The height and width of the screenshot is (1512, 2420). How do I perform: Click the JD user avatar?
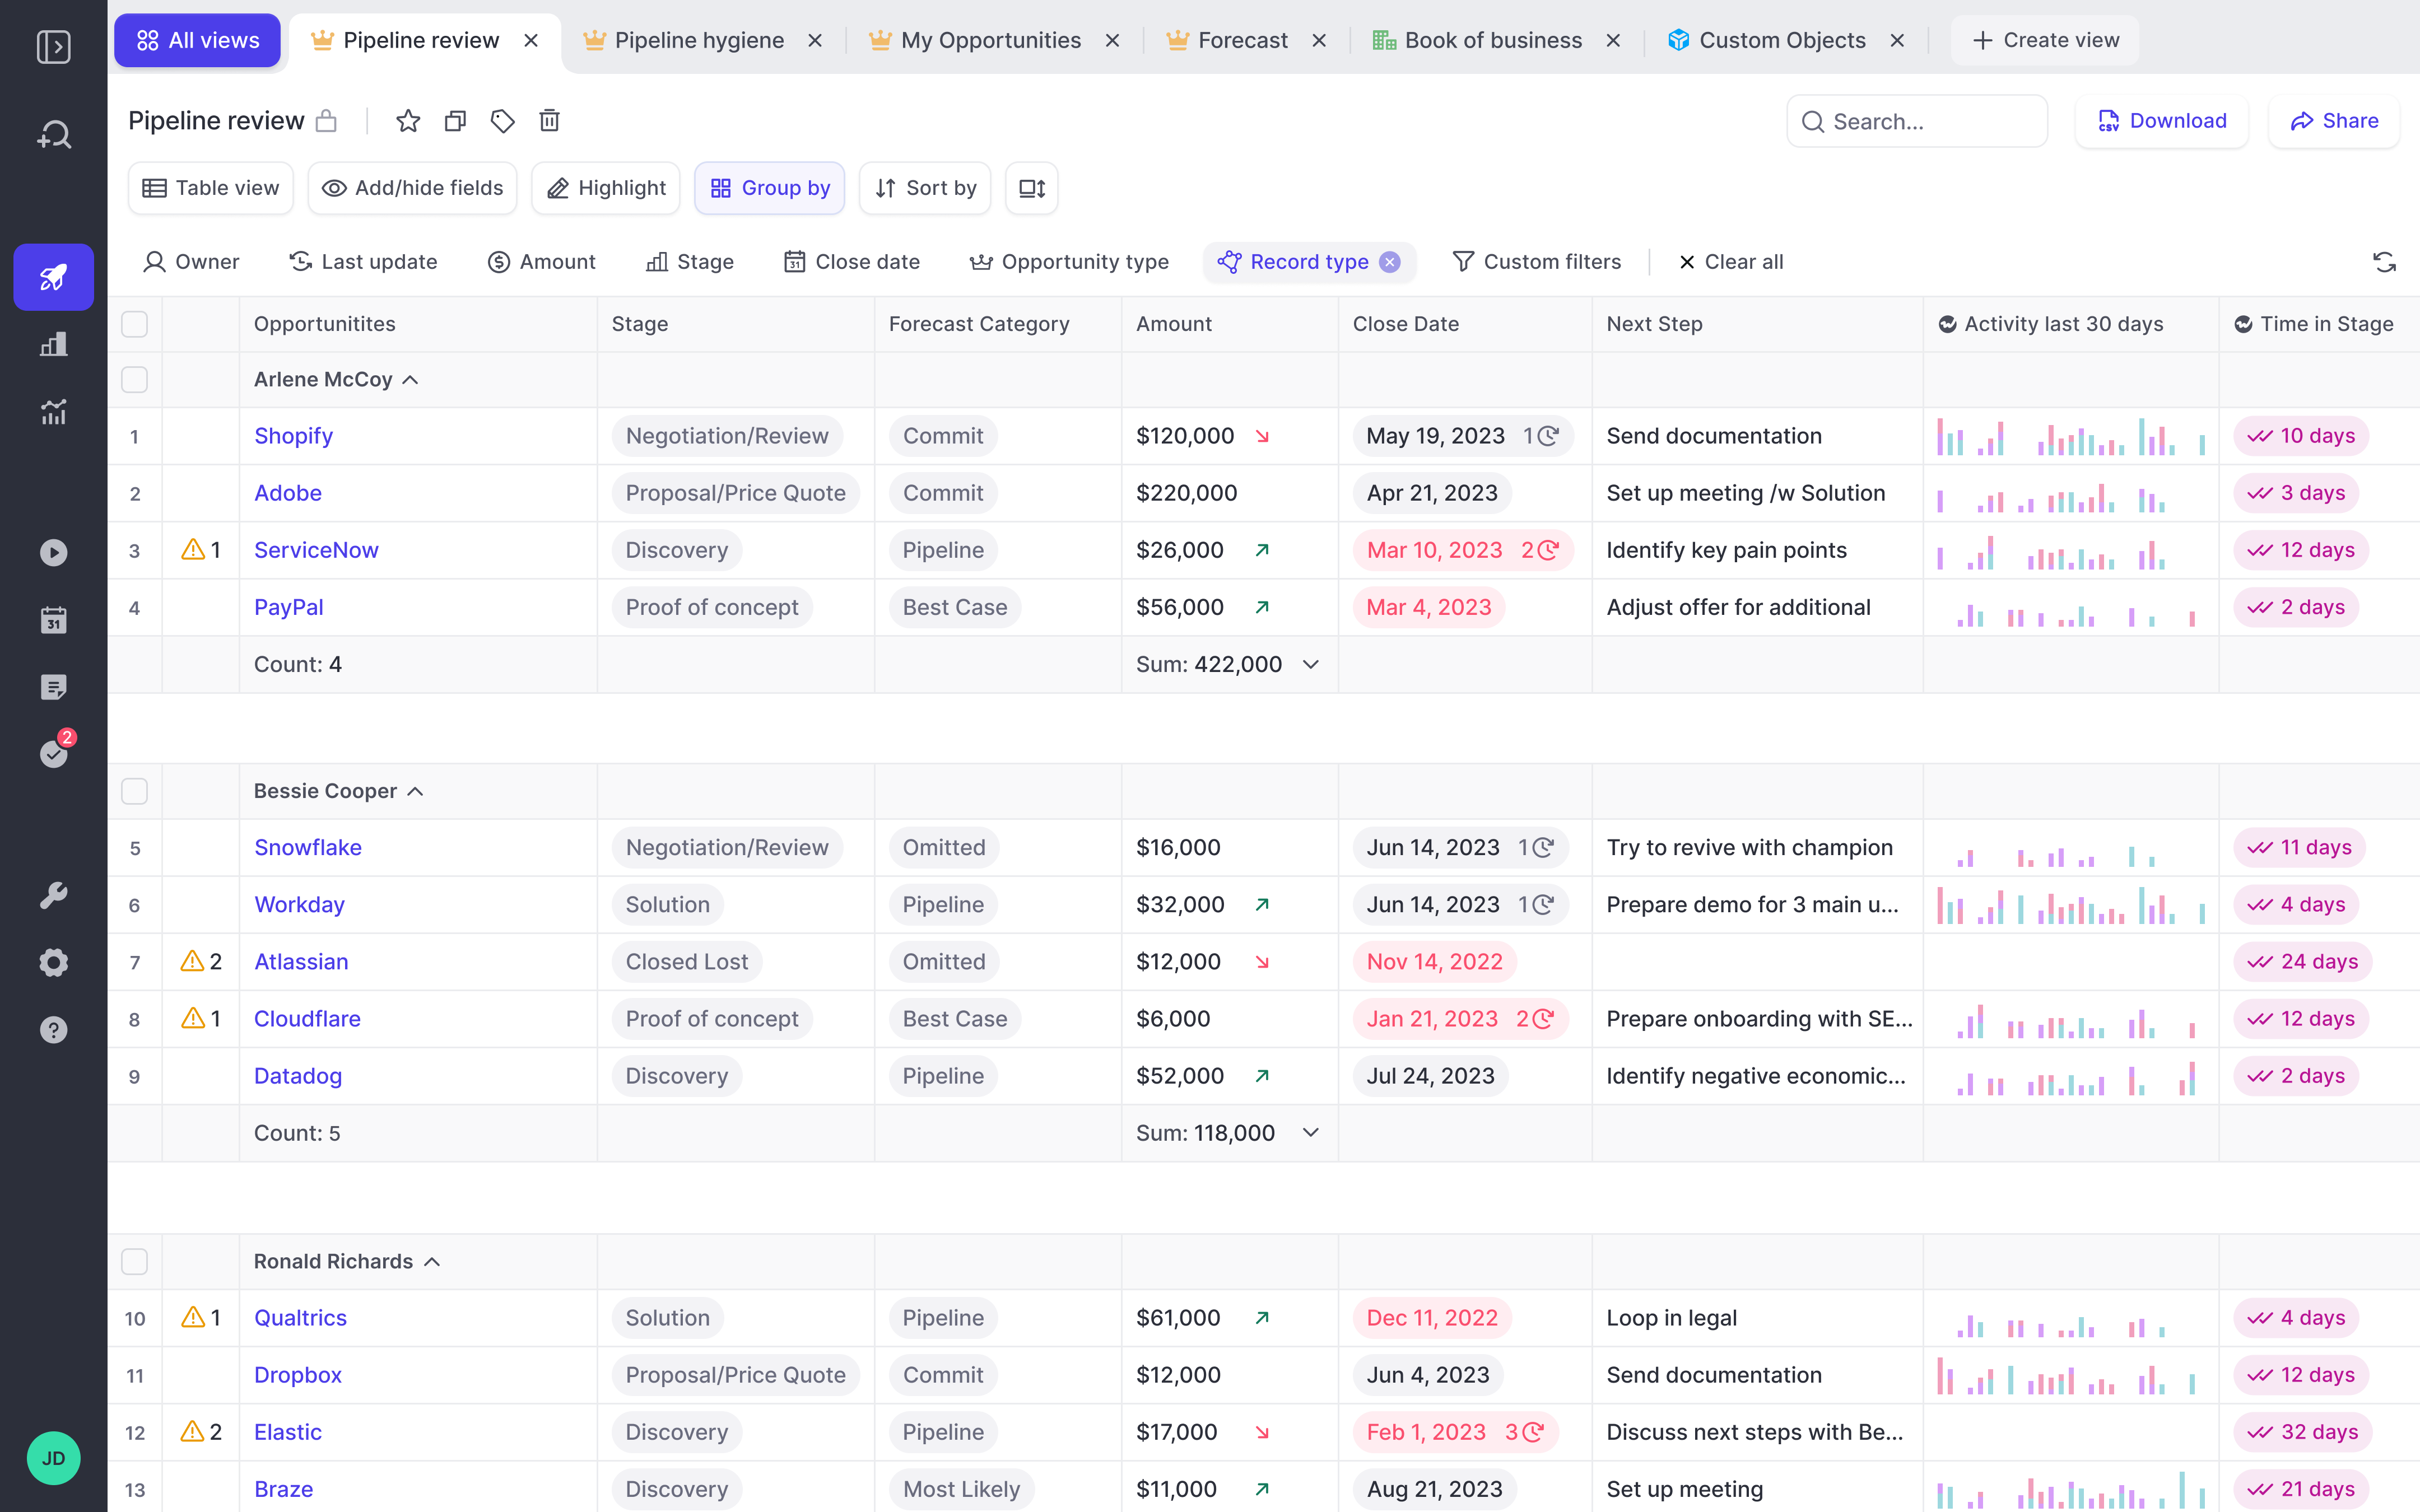click(53, 1458)
